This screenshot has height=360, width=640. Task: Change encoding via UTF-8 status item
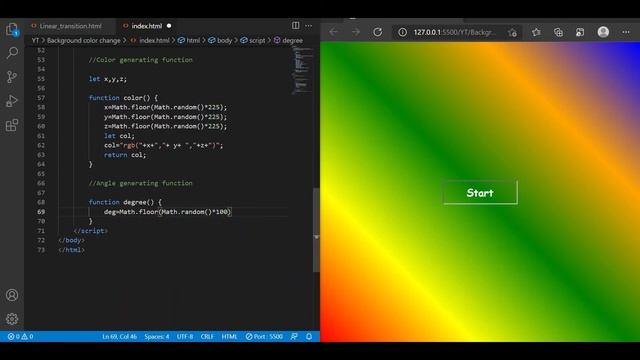[x=185, y=336]
